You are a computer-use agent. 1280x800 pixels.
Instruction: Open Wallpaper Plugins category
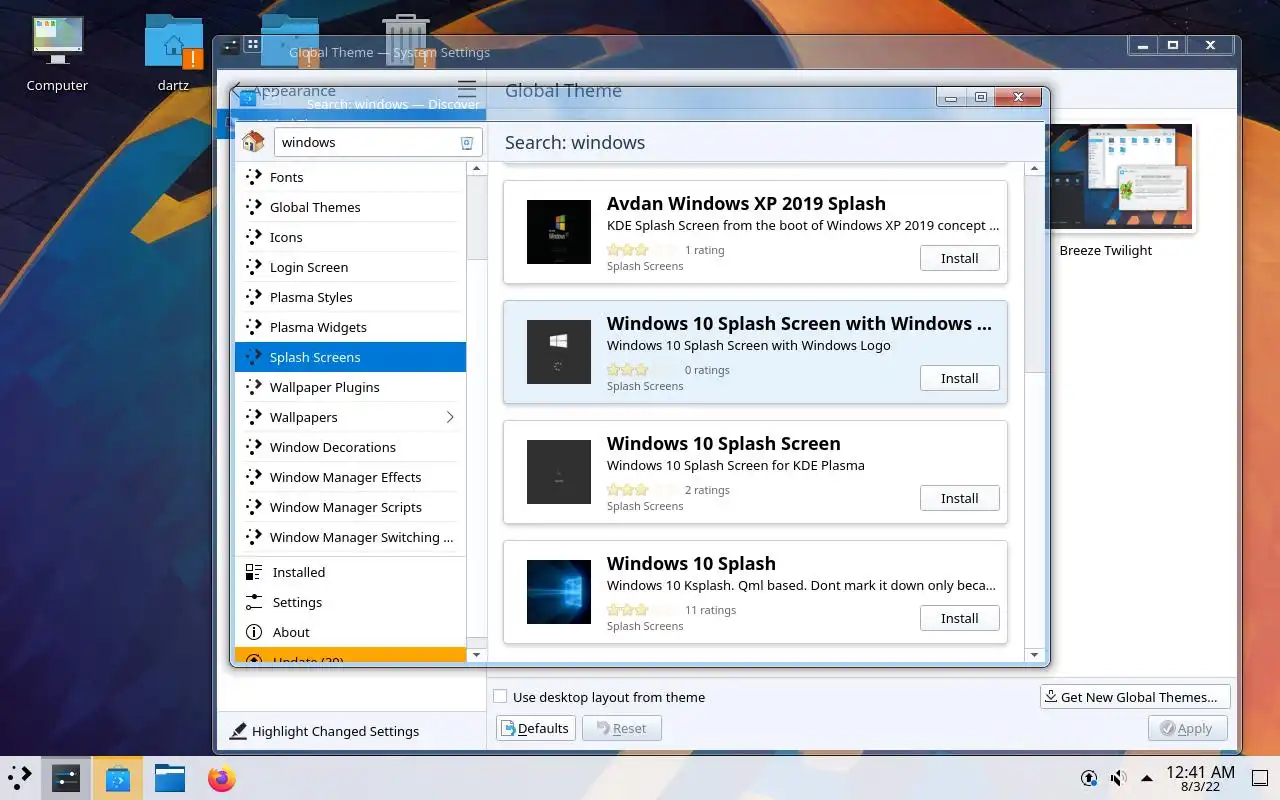350,387
